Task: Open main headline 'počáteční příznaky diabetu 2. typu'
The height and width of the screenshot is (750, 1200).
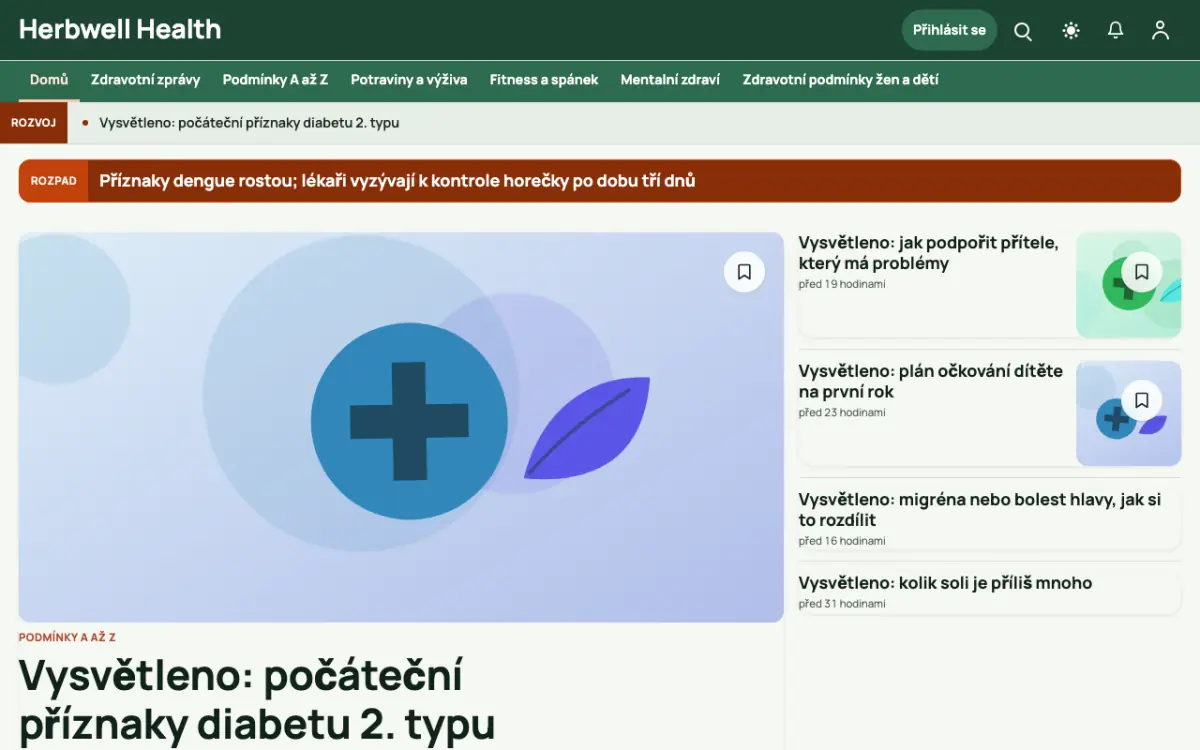Action: point(257,700)
